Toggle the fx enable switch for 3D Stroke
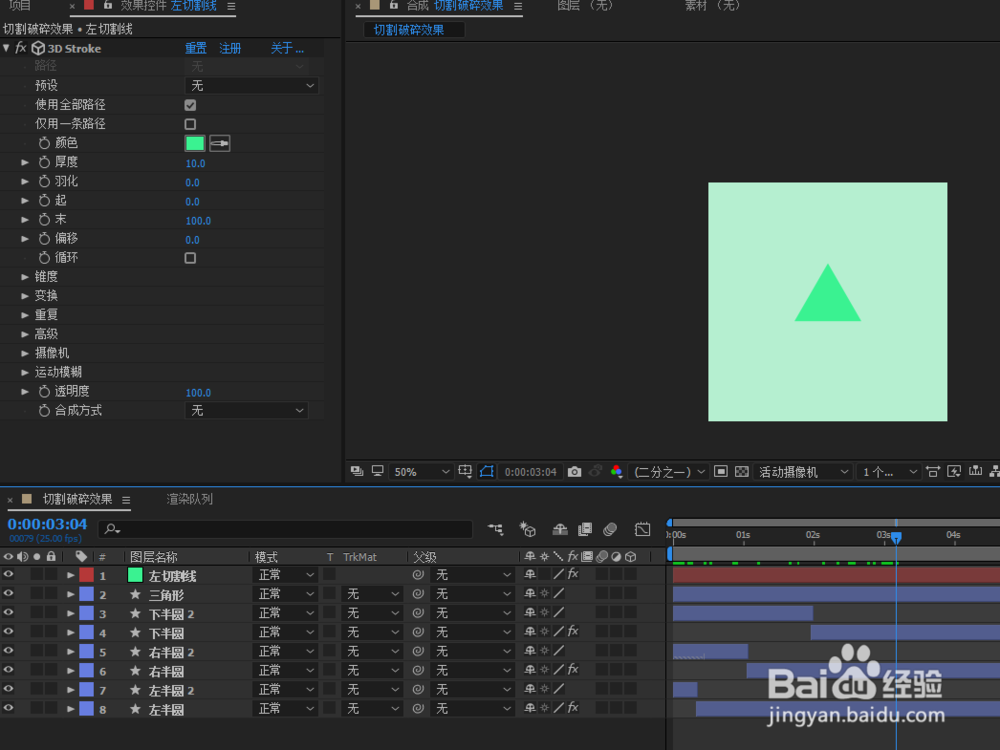The image size is (1000, 750). coord(20,48)
